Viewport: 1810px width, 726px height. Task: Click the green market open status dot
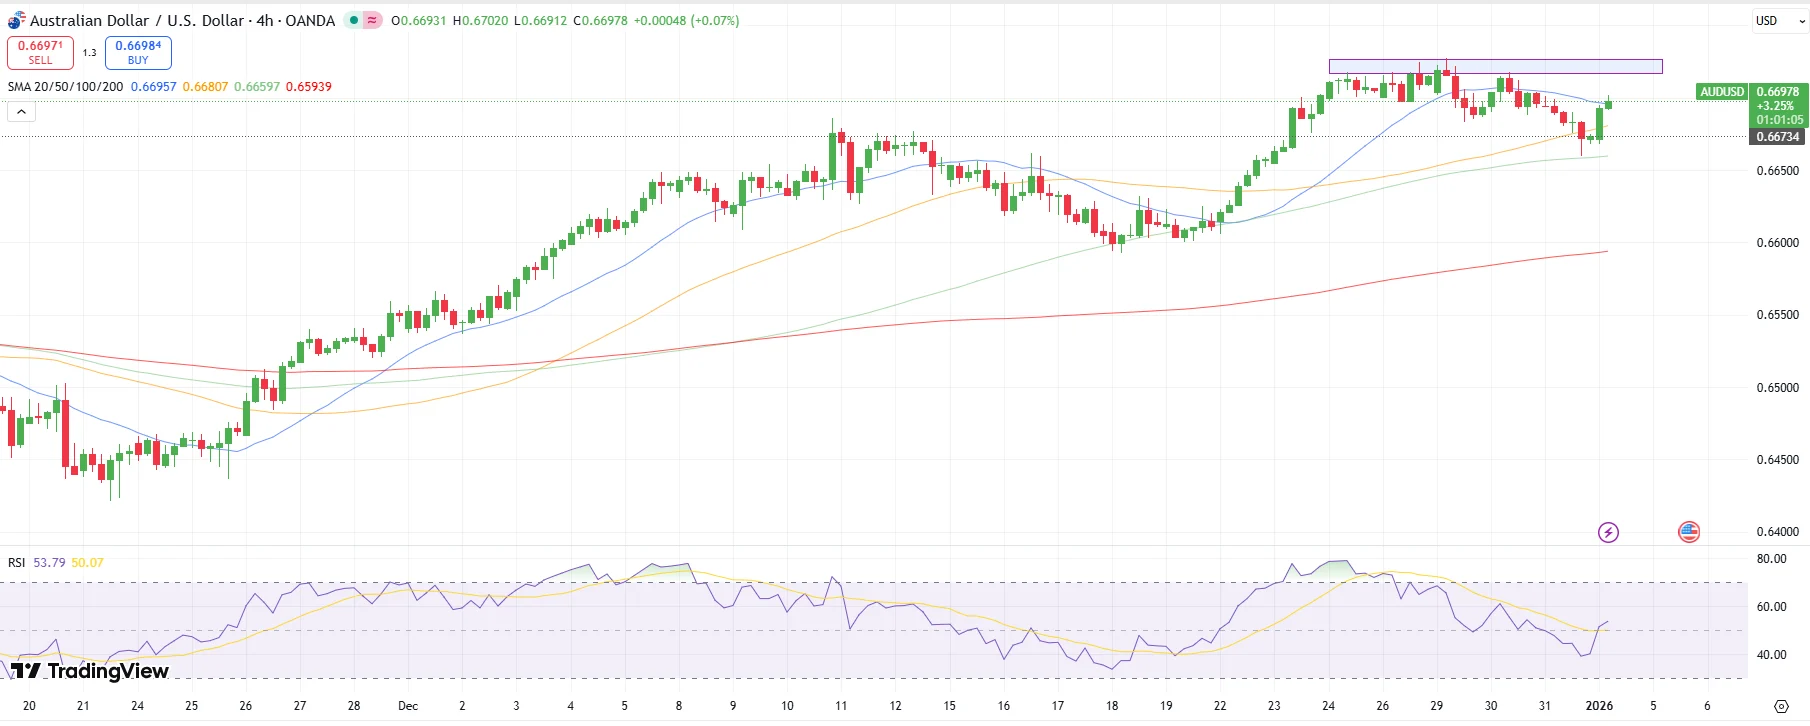pyautogui.click(x=354, y=20)
